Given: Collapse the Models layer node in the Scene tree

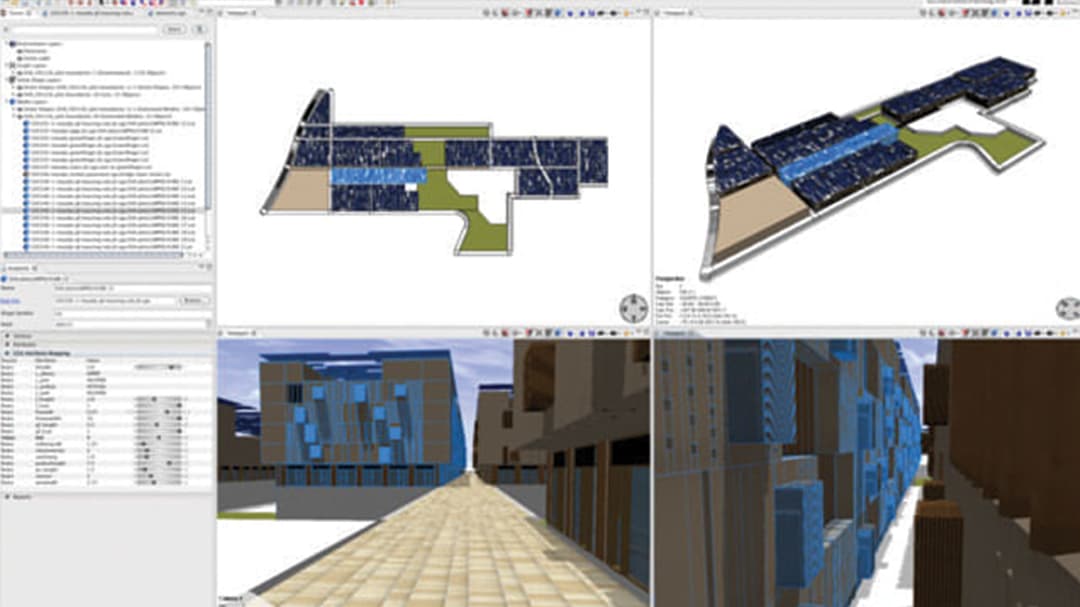Looking at the screenshot, I should click(x=3, y=100).
